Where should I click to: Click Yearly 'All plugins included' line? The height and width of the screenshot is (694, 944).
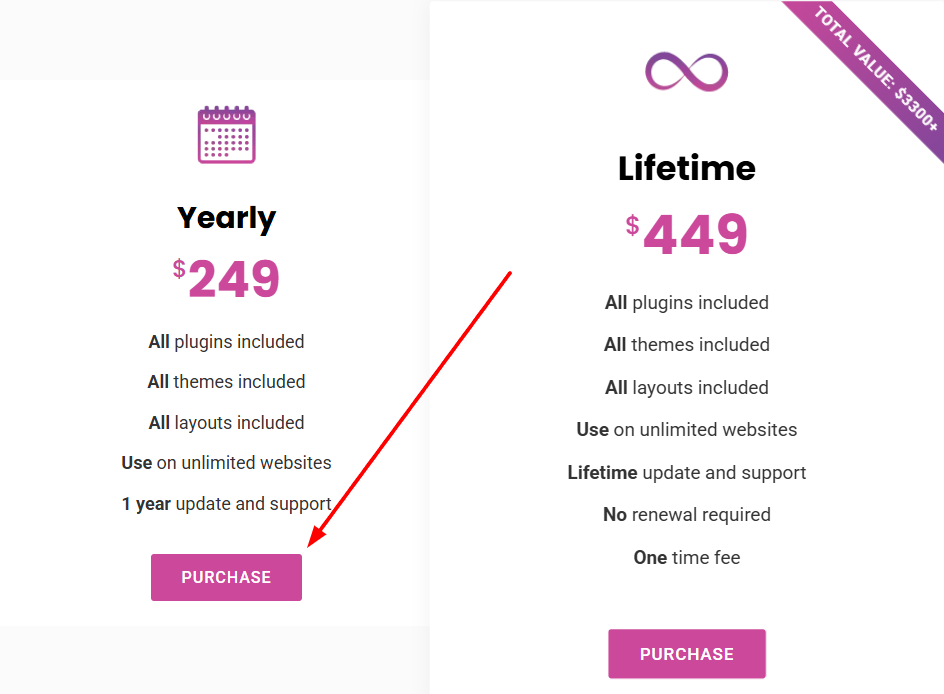[226, 342]
